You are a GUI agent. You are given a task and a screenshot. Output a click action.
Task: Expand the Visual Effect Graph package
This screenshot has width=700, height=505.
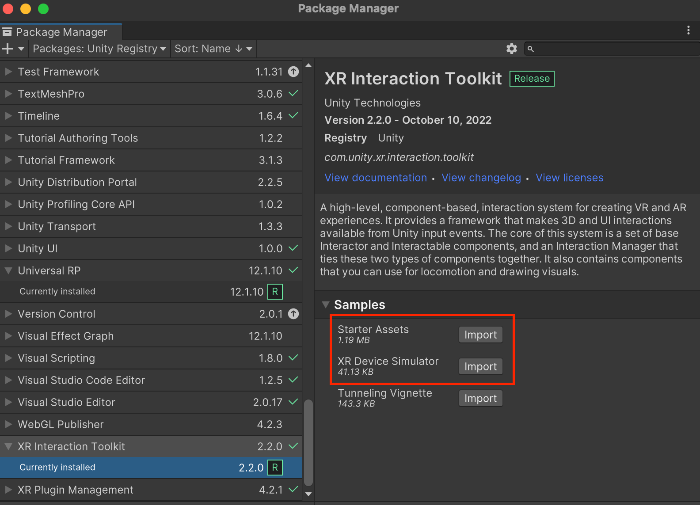(8, 336)
